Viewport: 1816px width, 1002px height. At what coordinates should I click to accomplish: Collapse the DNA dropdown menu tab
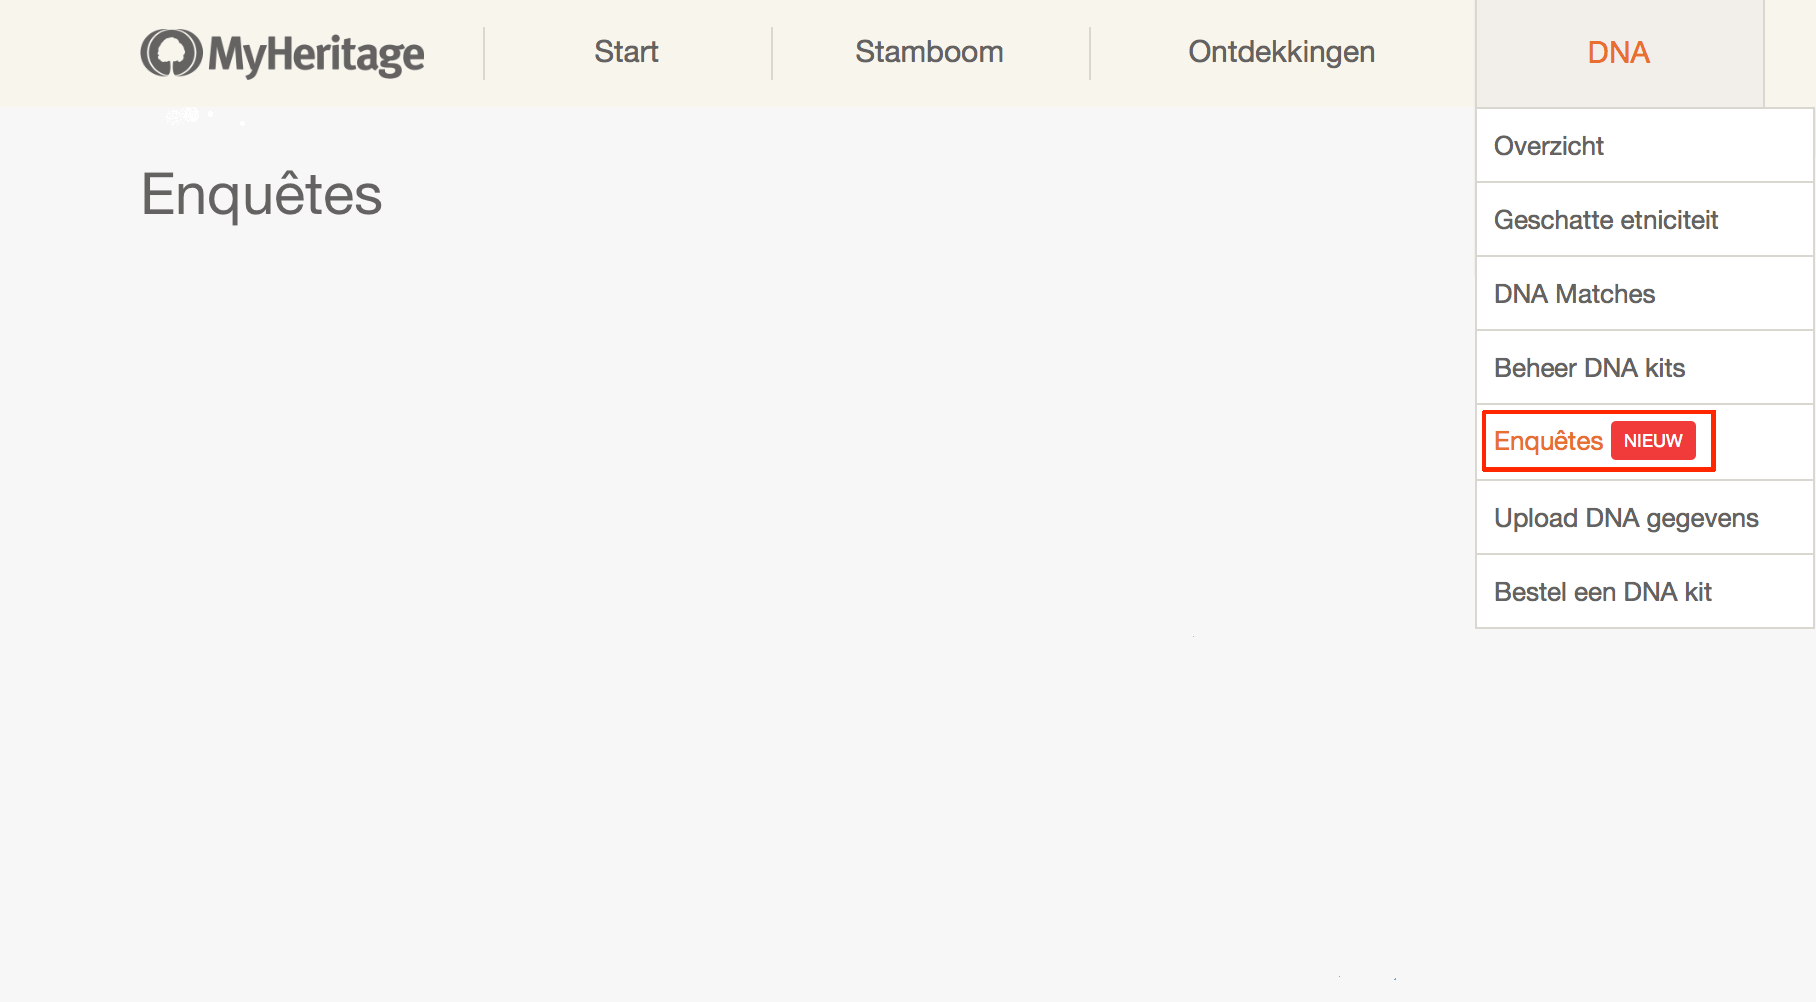point(1618,53)
